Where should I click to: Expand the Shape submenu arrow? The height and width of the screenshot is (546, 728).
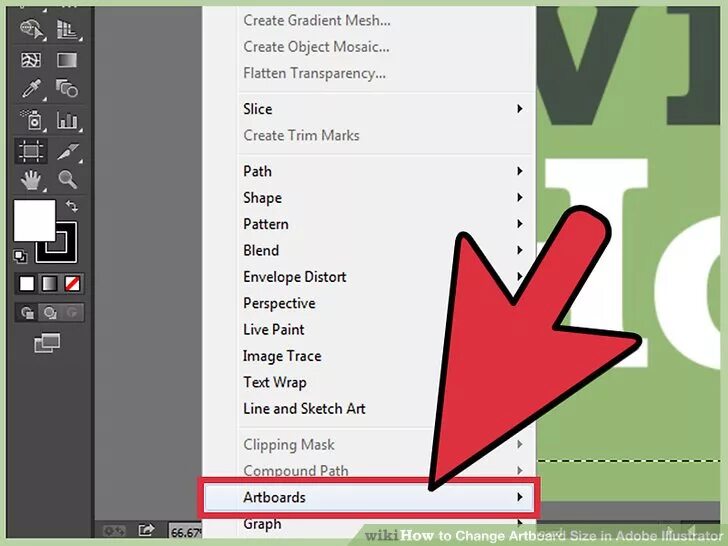click(520, 197)
